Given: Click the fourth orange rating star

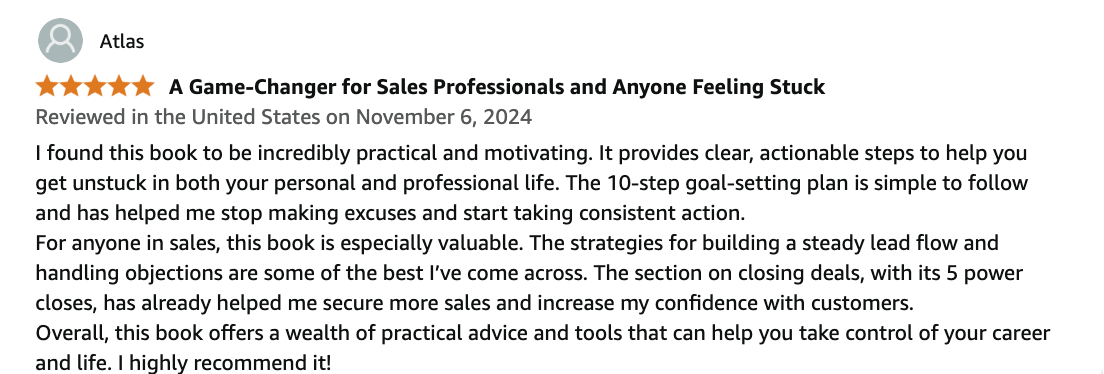Looking at the screenshot, I should pyautogui.click(x=119, y=87).
